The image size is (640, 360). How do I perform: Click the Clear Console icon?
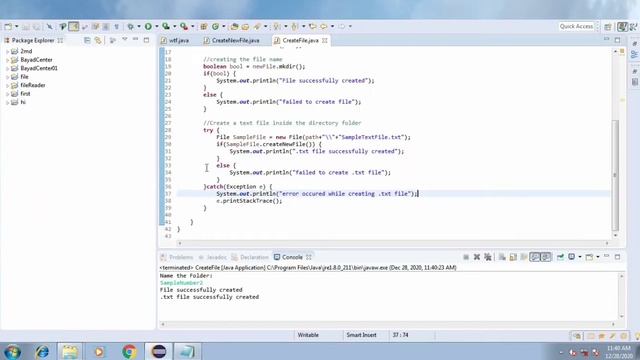(x=502, y=257)
